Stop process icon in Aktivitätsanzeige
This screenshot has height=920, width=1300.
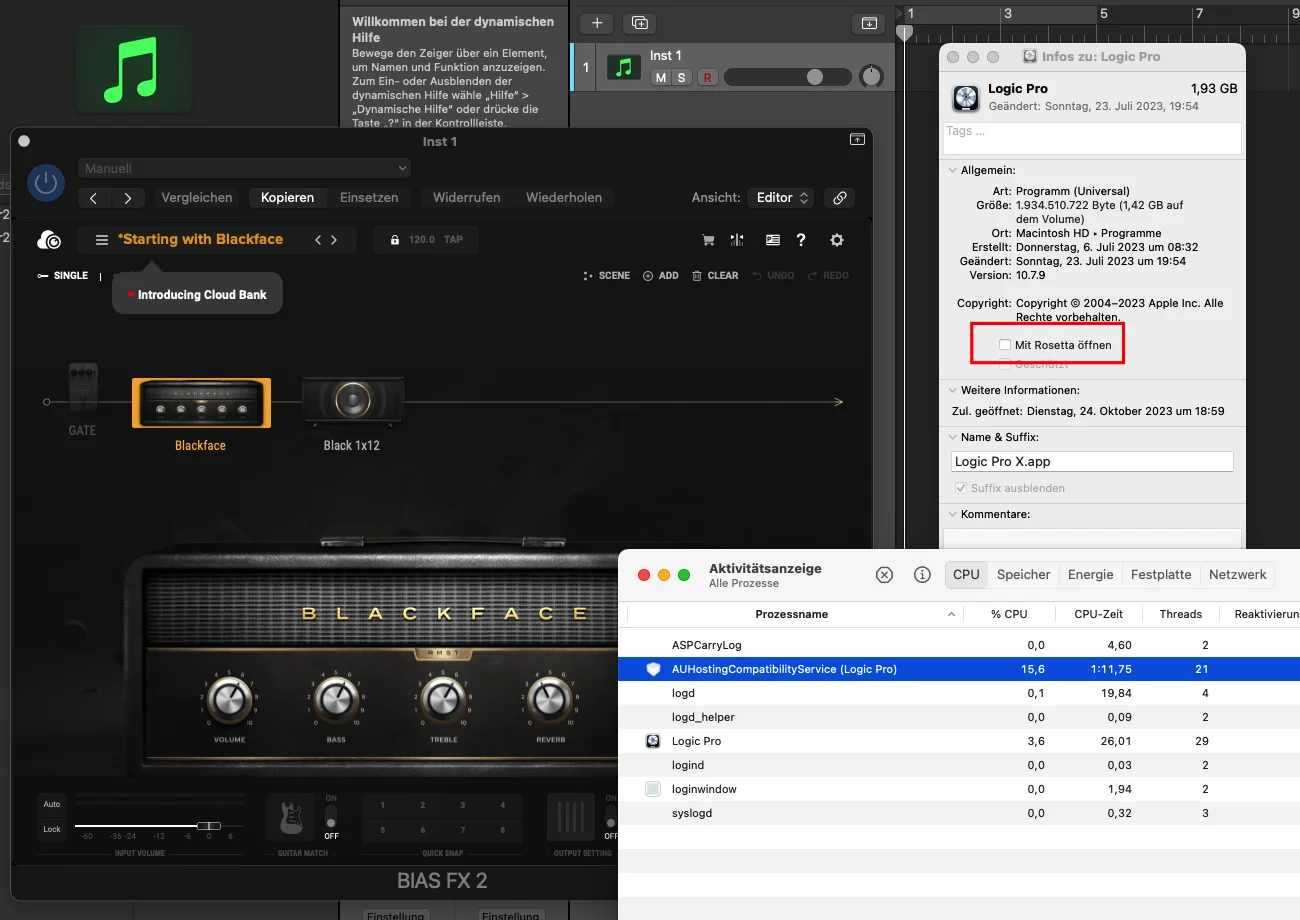(x=884, y=575)
